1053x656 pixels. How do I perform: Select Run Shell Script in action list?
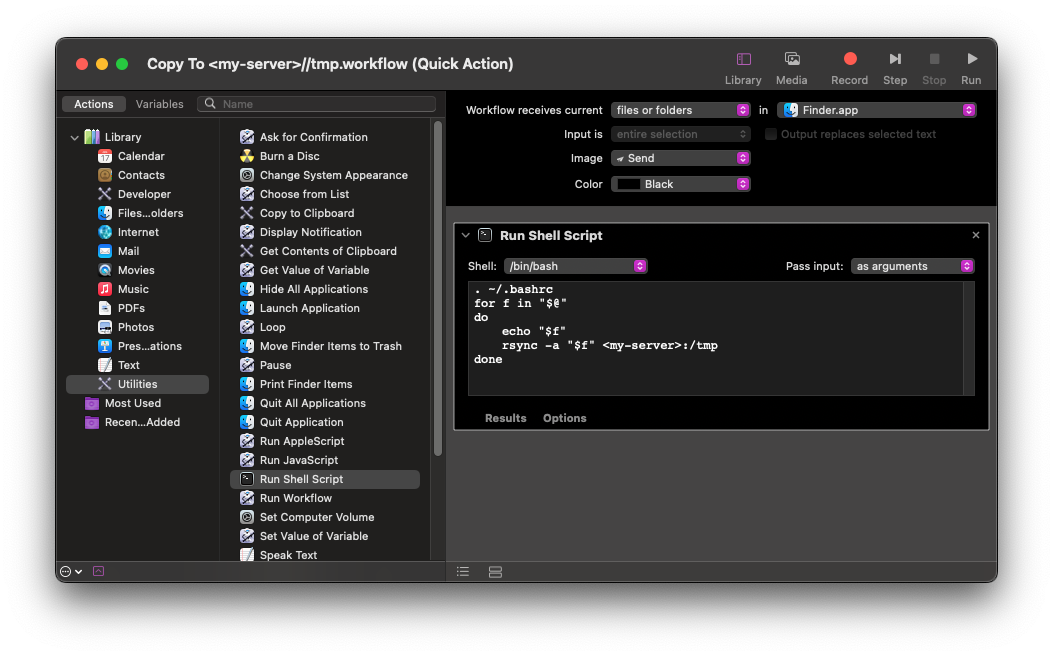tap(325, 479)
